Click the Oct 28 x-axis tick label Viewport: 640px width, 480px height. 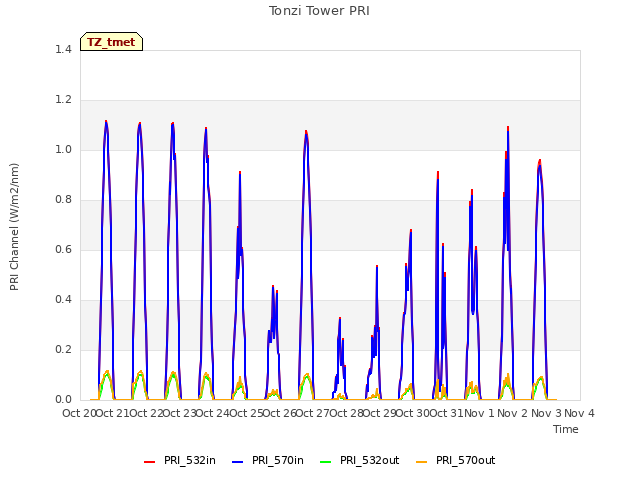pos(346,413)
